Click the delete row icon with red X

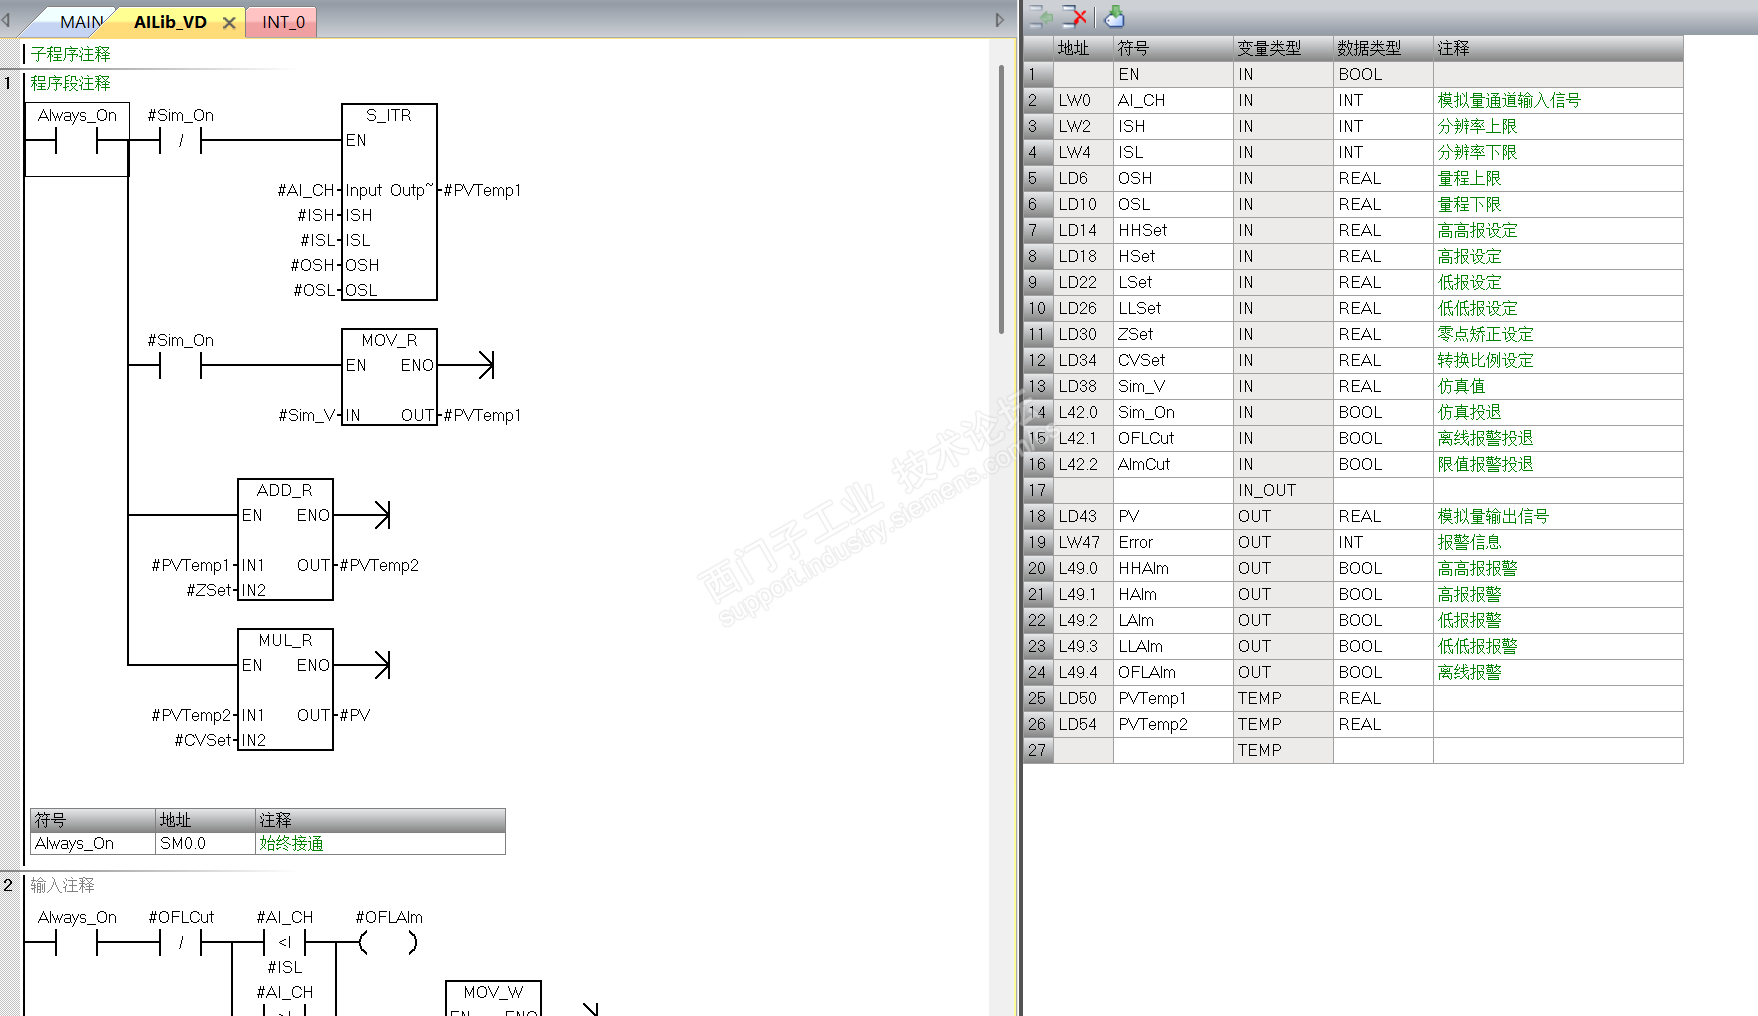(1075, 17)
